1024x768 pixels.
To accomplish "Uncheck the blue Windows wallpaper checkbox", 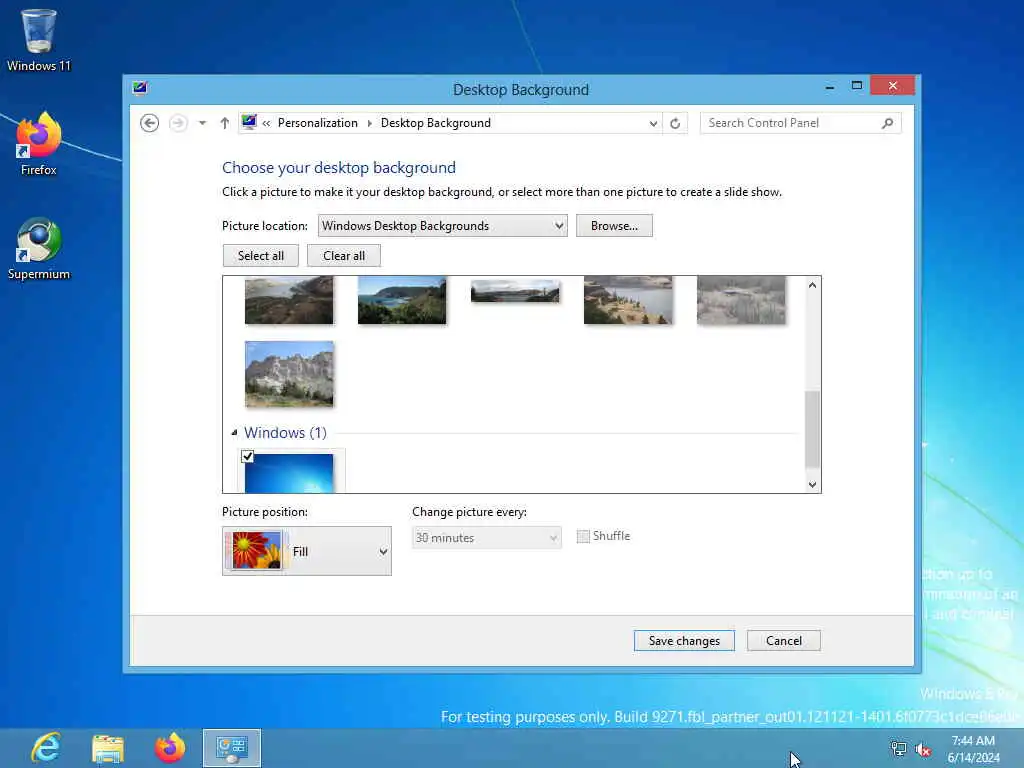I will click(248, 456).
